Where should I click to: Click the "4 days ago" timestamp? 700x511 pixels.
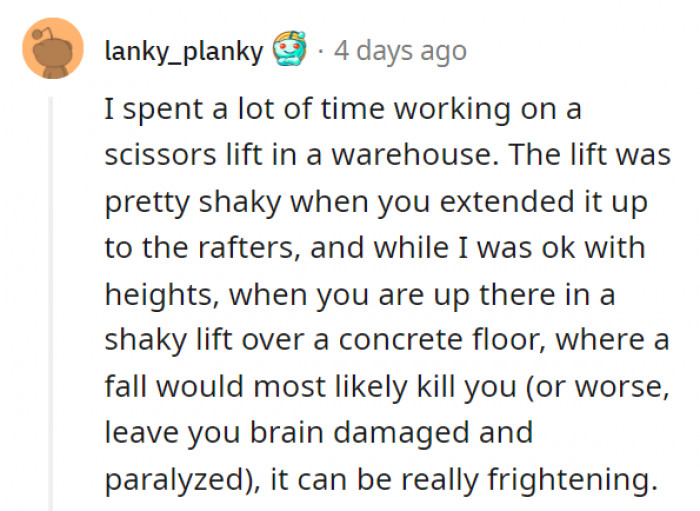(400, 50)
